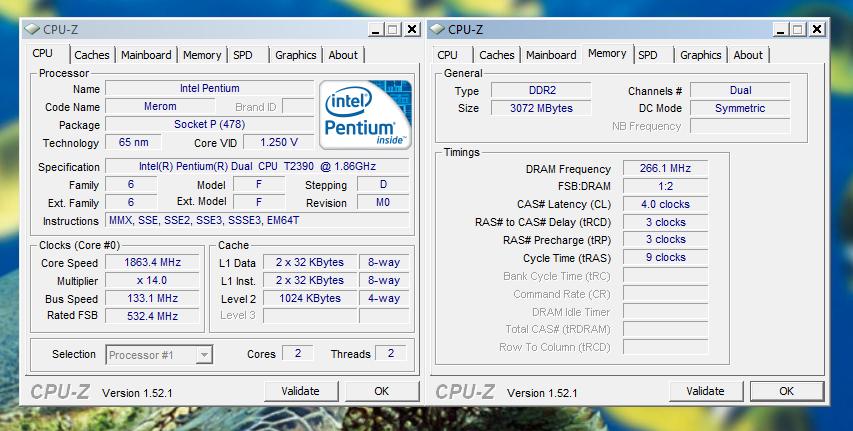Close the left CPU-Z window
Screen dimensions: 853x431
412,29
